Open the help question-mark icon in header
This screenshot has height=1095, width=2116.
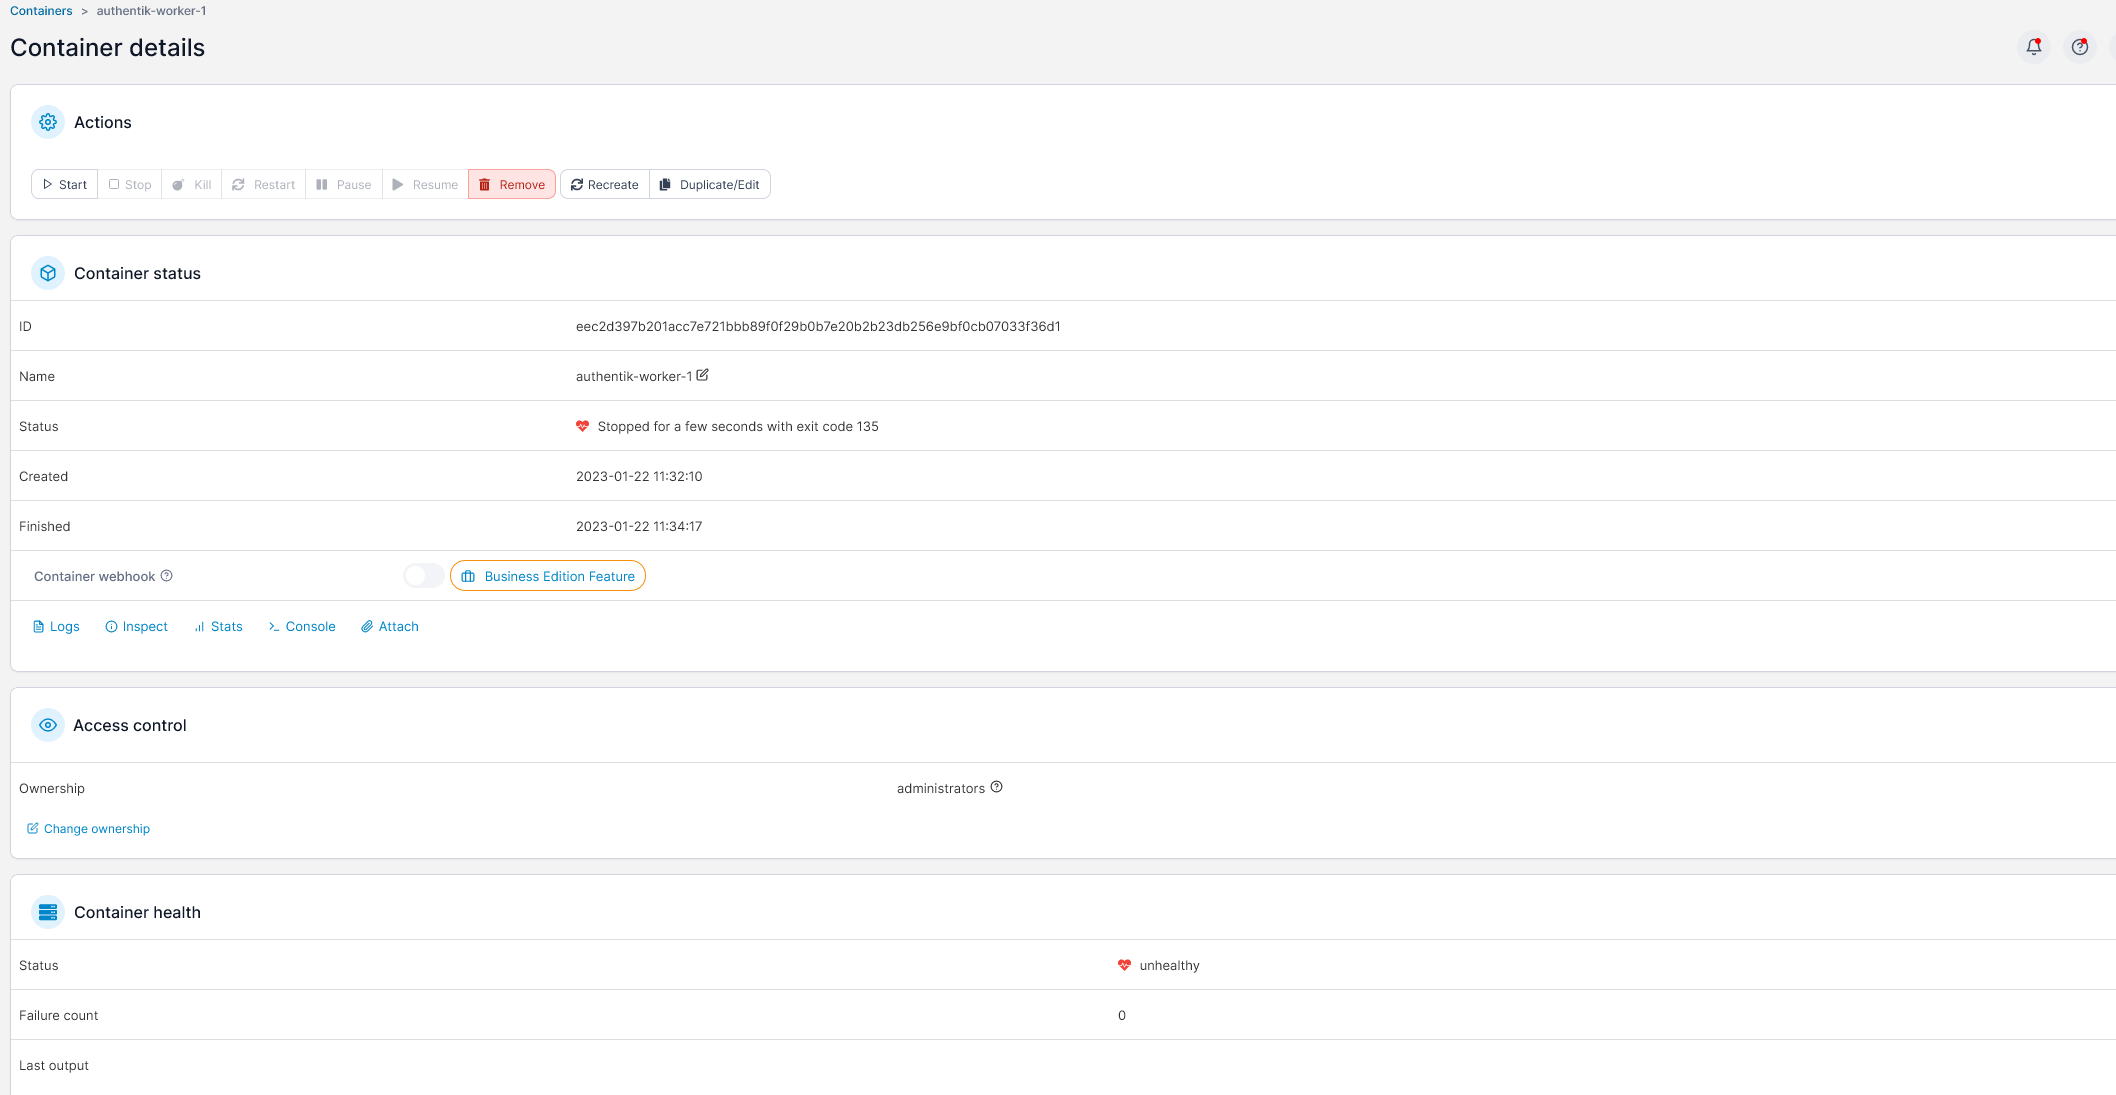(2079, 47)
